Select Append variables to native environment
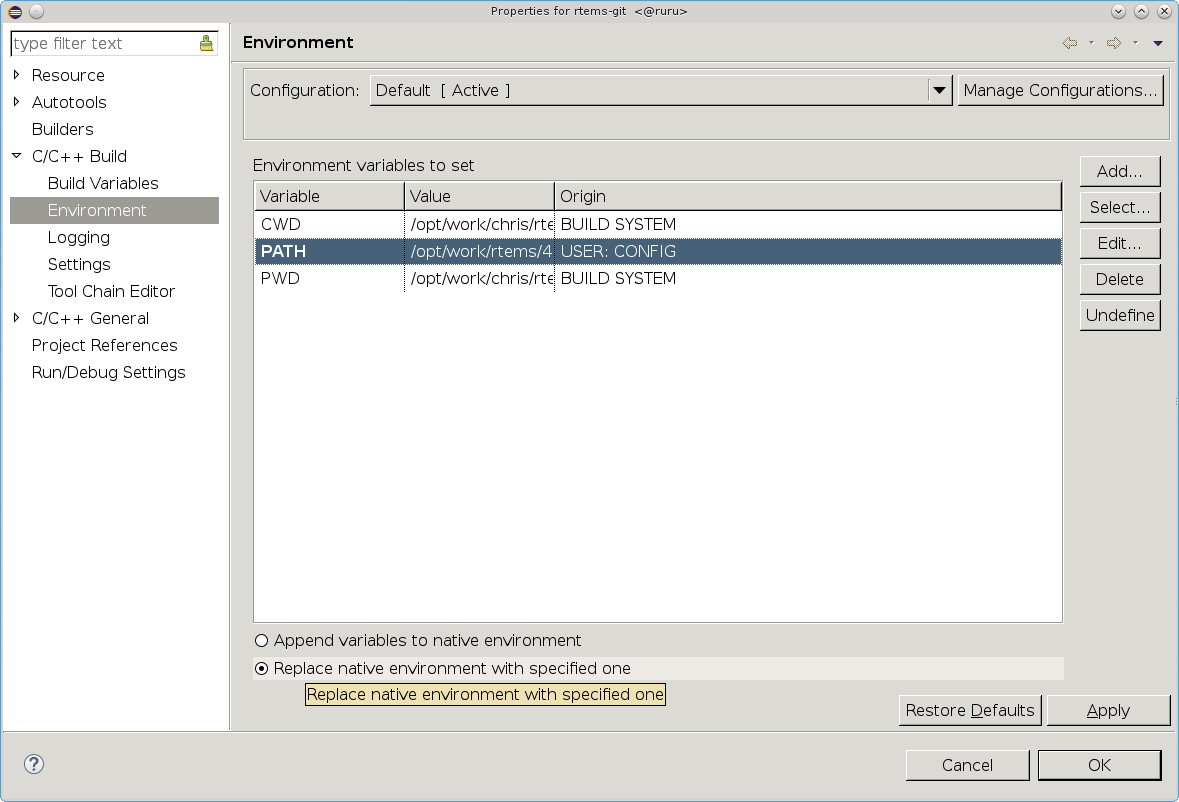Viewport: 1179px width, 802px height. click(262, 641)
